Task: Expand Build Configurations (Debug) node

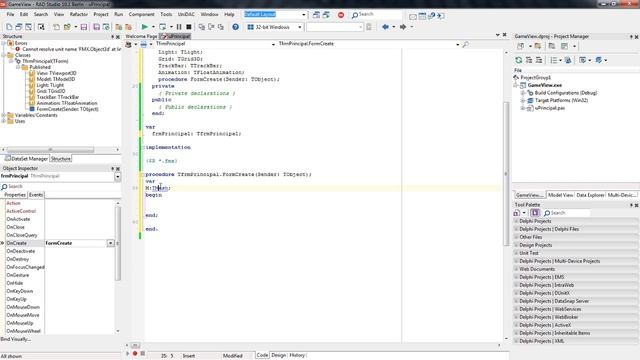Action: click(x=523, y=93)
